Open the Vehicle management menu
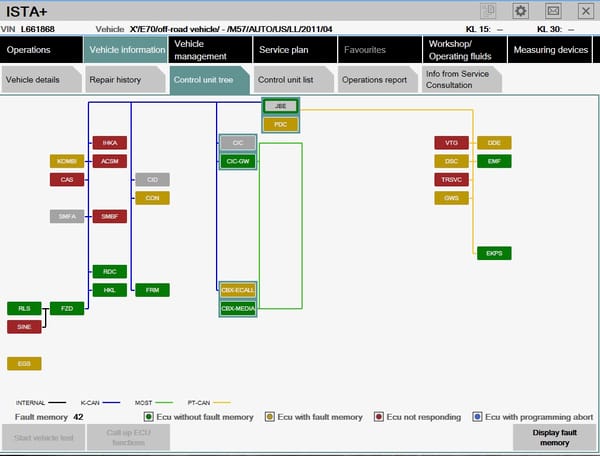Screen dimensions: 600x456 [x=210, y=50]
